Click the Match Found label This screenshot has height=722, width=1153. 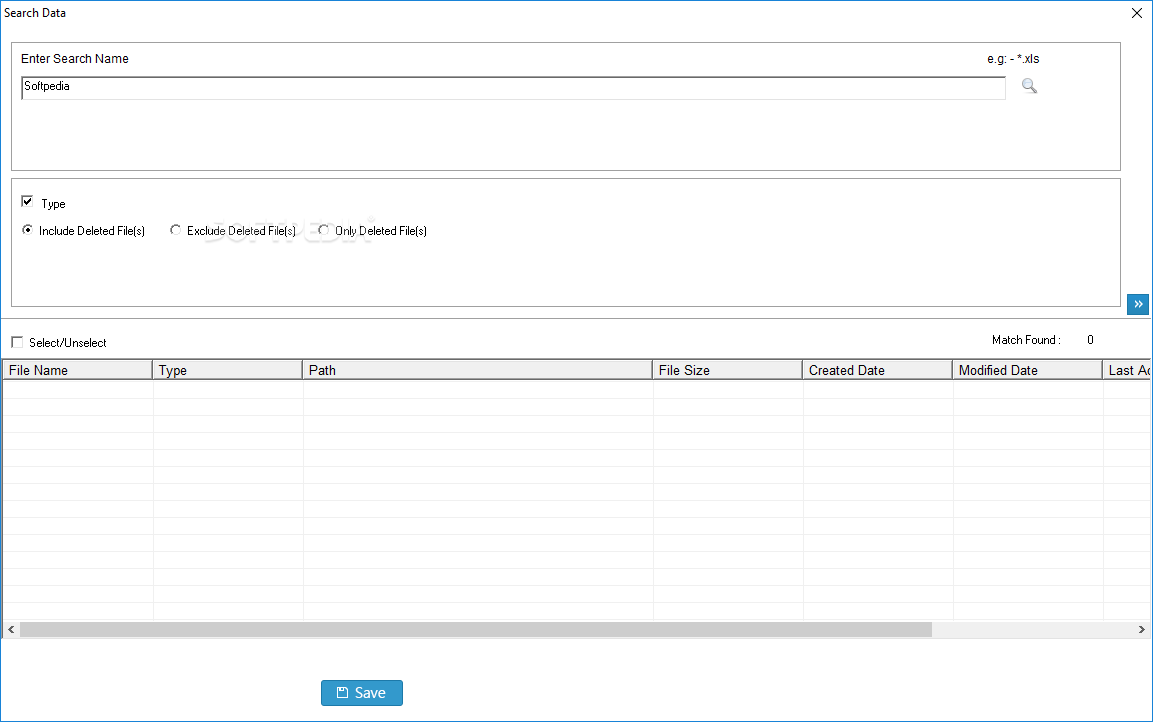point(1026,340)
